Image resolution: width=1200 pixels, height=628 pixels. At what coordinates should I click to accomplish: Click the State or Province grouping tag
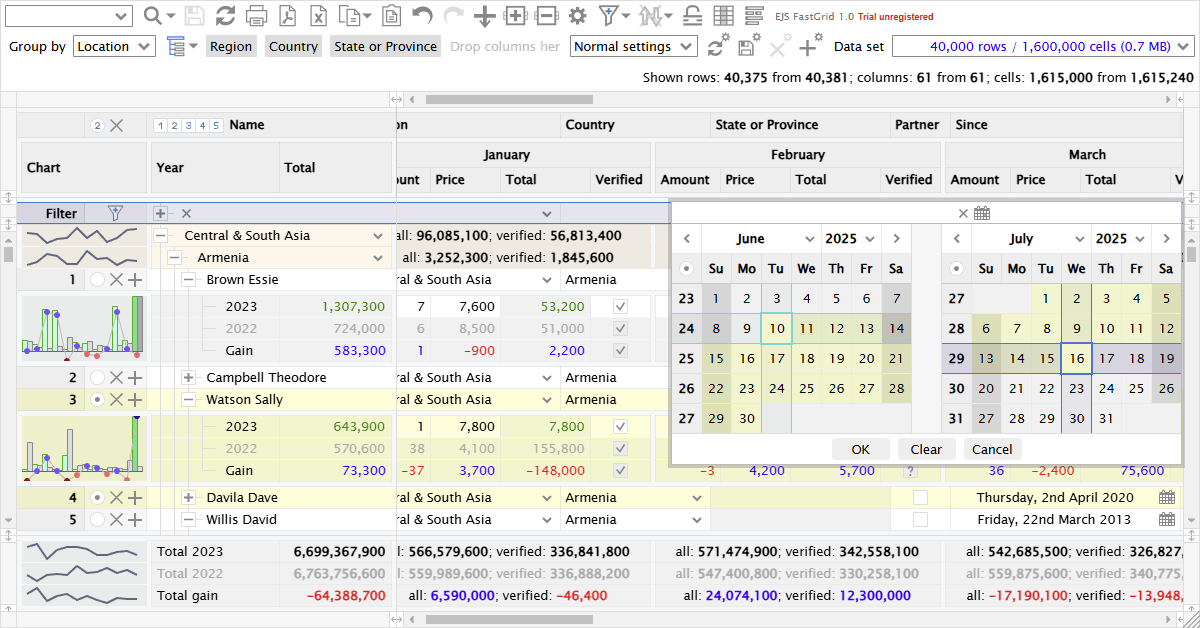(x=385, y=46)
